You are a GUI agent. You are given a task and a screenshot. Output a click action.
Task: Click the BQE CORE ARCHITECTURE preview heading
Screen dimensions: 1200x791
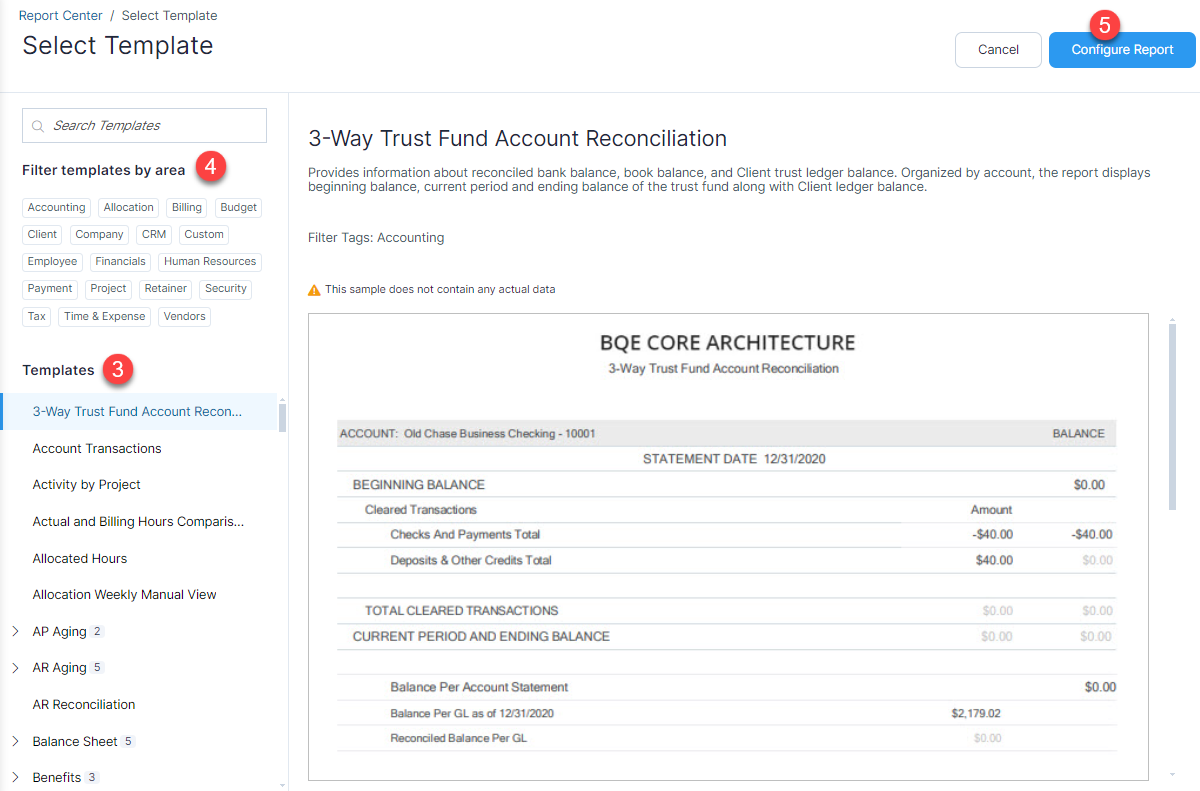click(x=728, y=343)
